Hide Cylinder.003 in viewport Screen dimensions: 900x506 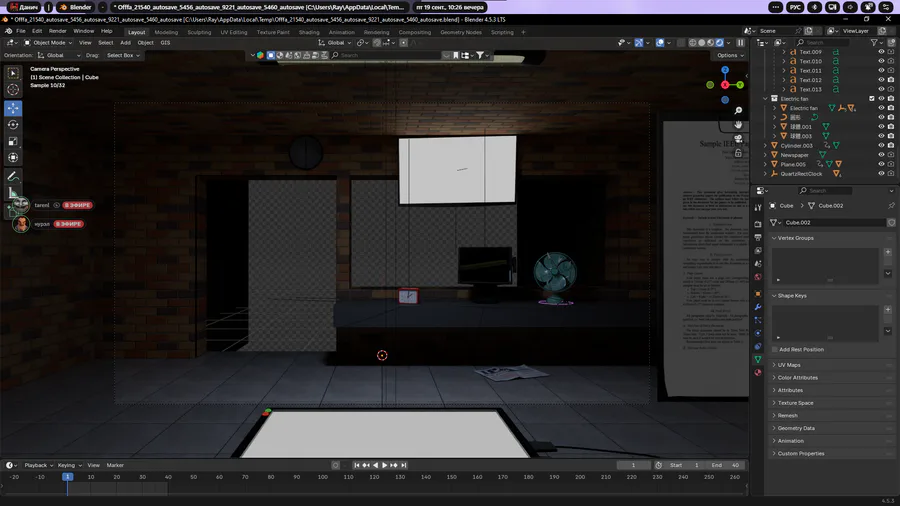point(881,145)
